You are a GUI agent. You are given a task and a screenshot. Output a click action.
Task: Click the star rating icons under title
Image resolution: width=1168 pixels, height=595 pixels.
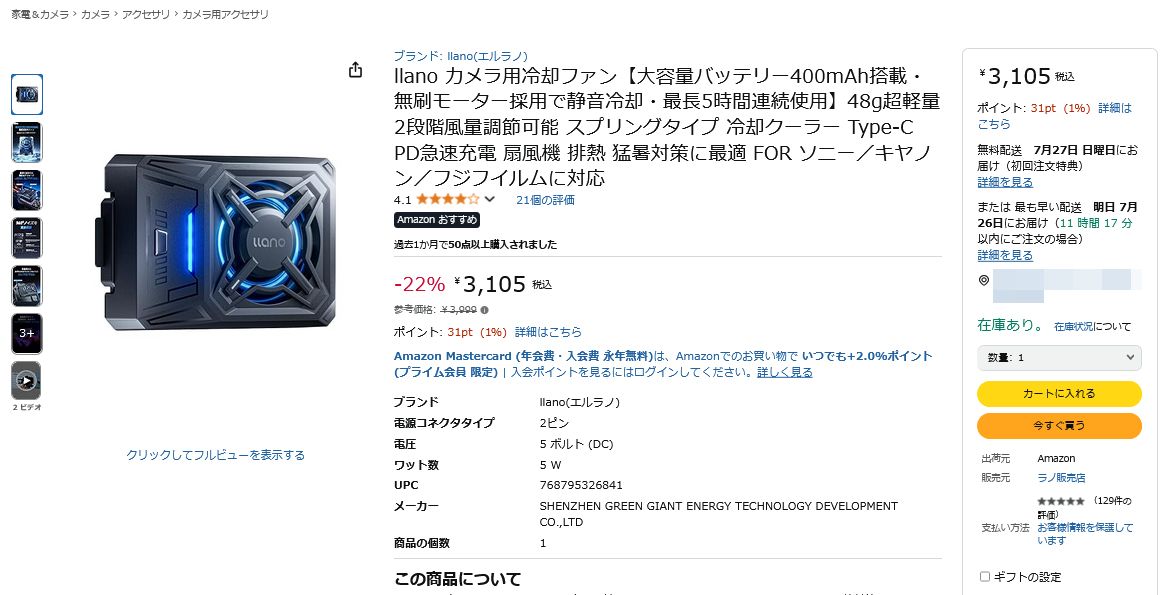(447, 200)
